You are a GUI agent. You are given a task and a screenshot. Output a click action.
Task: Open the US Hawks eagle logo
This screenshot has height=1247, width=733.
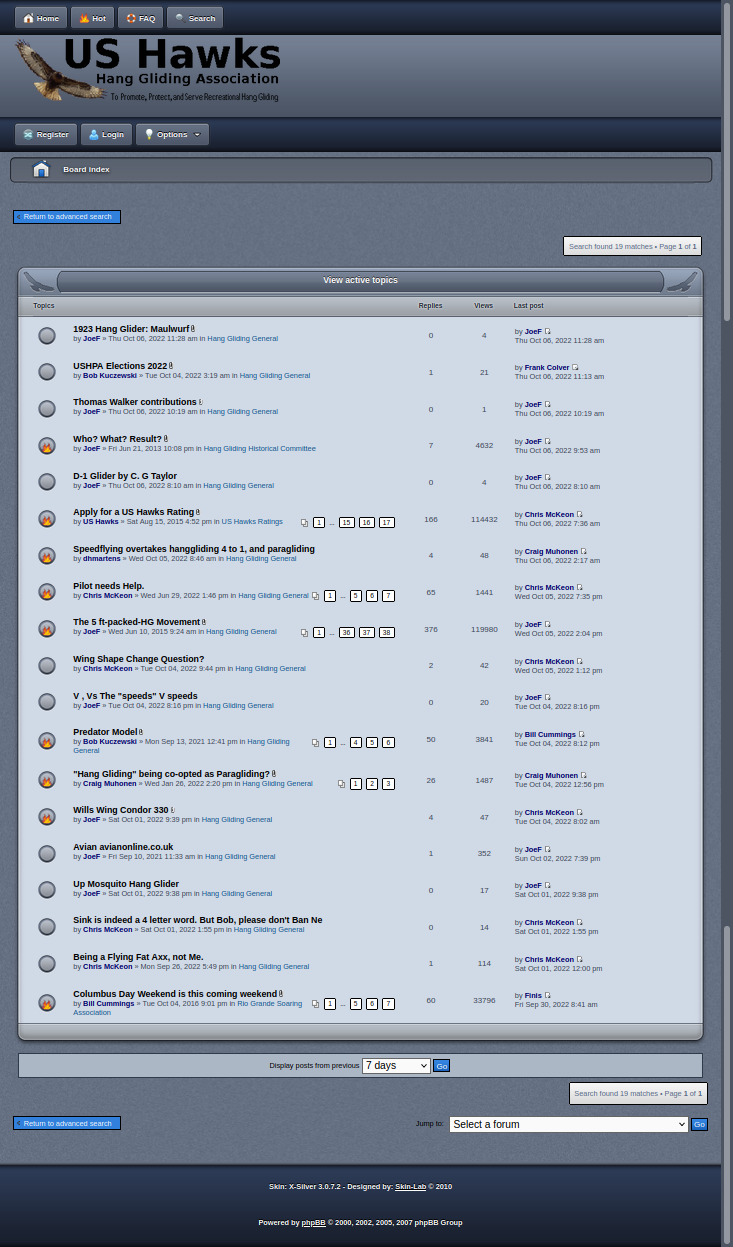148,70
